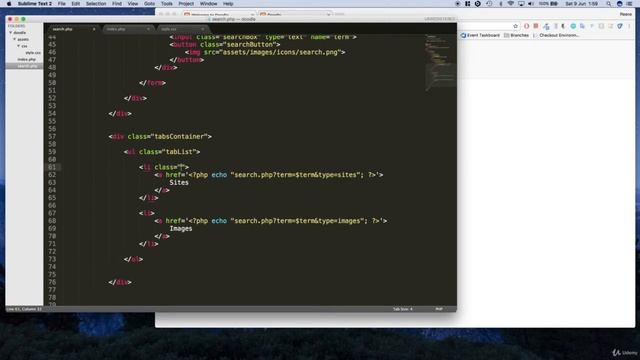
Task: Click the shield extension icon in browser
Action: [x=620, y=26]
